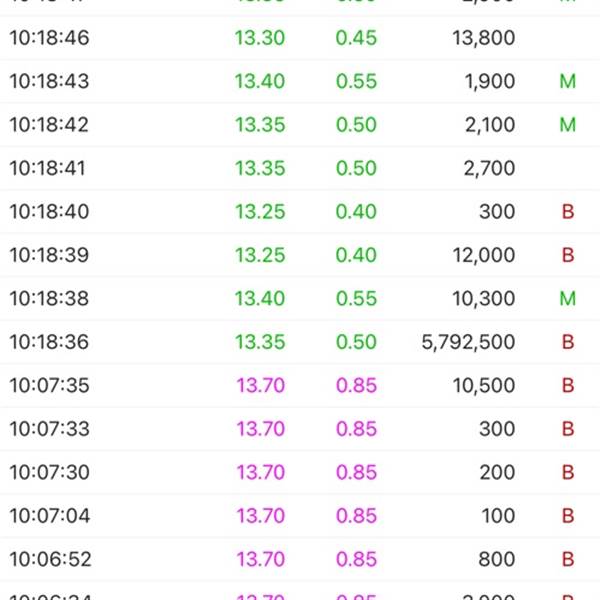Screen dimensions: 600x600
Task: Tap price 13.70 at 10:06:52
Action: [261, 559]
